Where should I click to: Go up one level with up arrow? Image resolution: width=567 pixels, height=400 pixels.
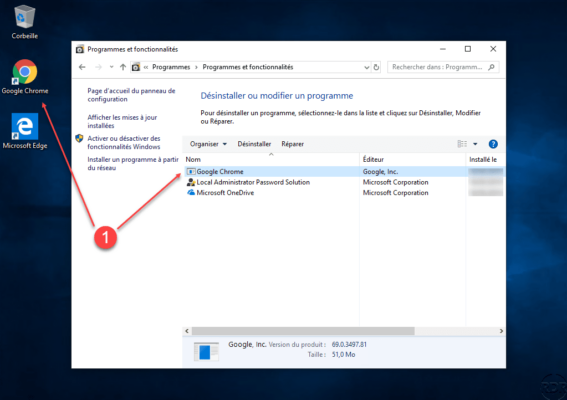click(x=123, y=67)
